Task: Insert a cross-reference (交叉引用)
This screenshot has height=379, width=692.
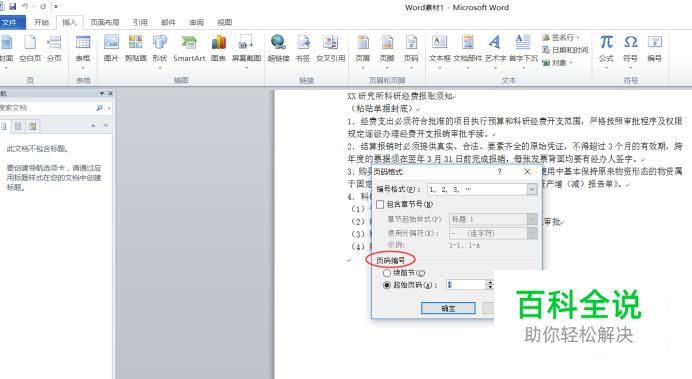Action: pos(330,49)
